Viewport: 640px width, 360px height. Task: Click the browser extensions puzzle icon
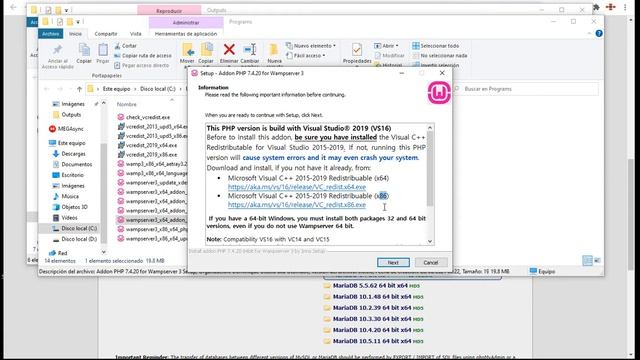coord(597,7)
